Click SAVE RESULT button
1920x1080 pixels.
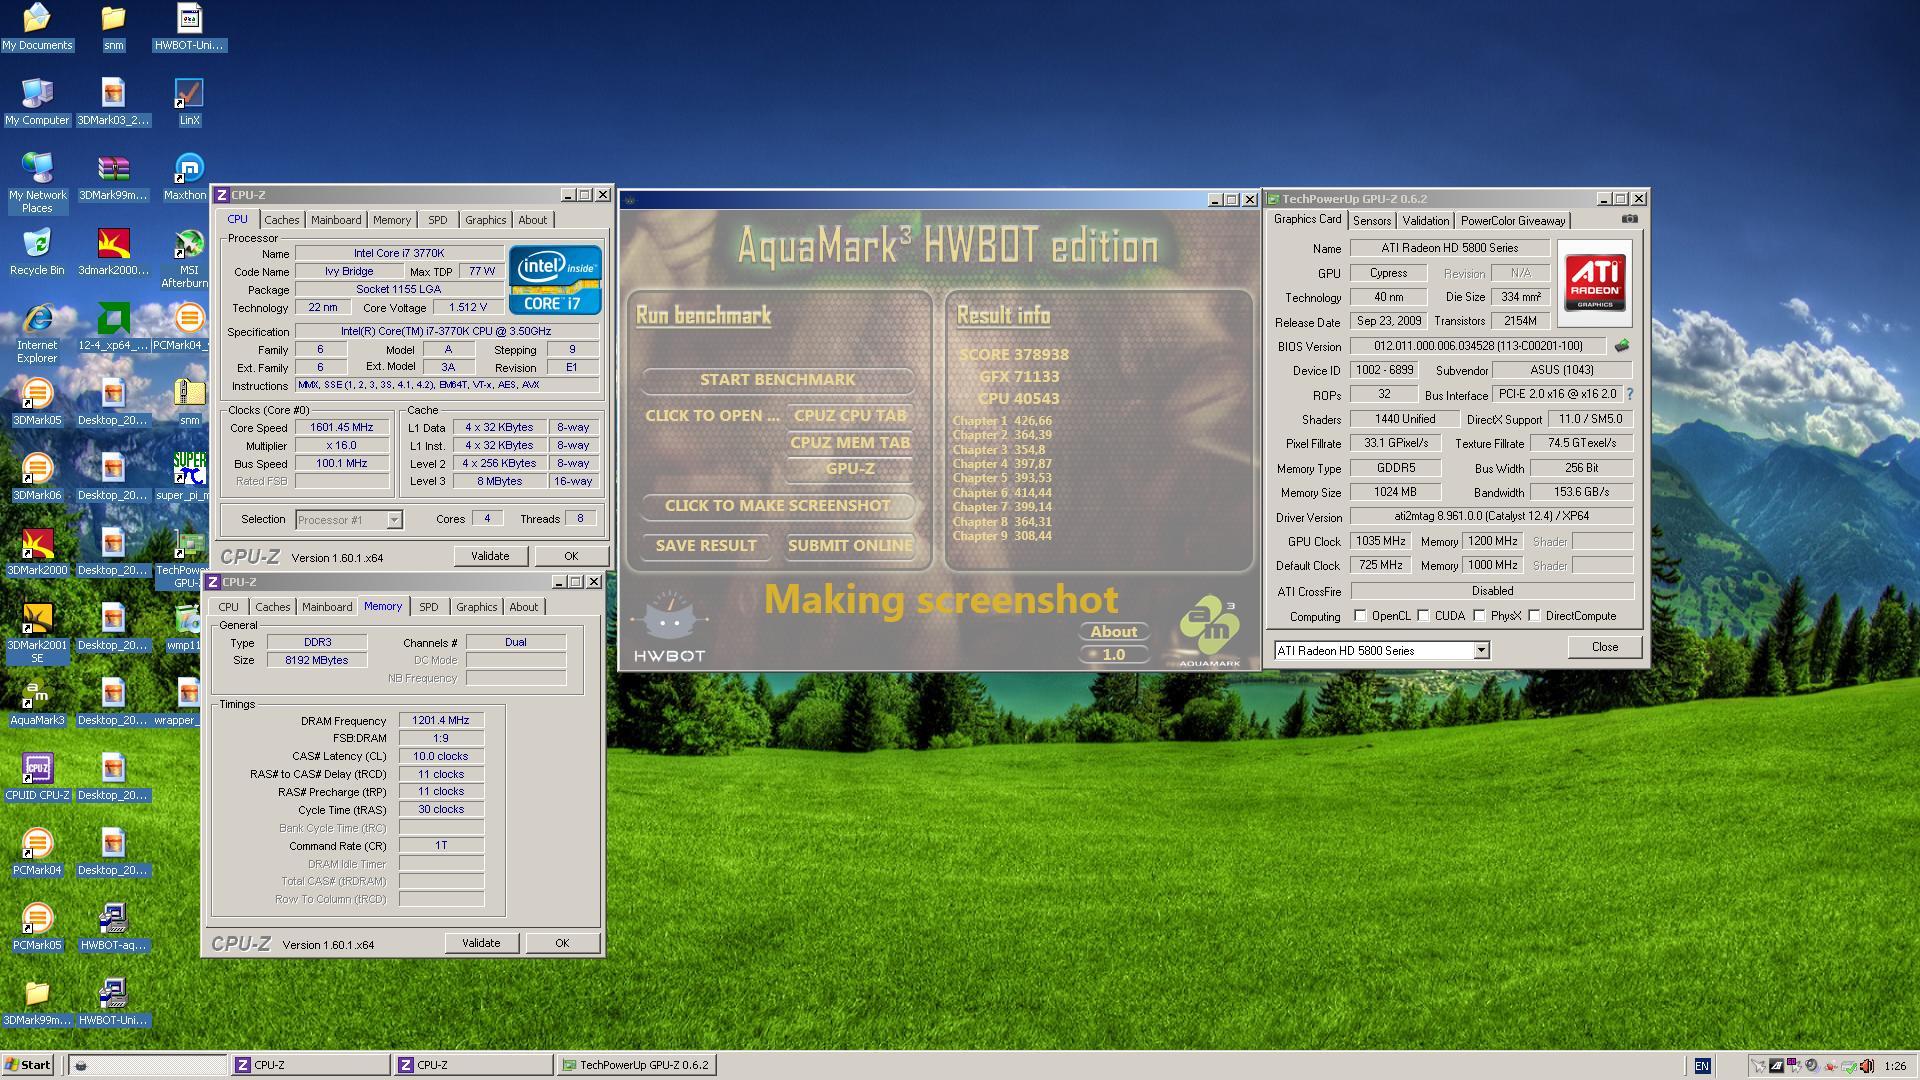tap(706, 546)
